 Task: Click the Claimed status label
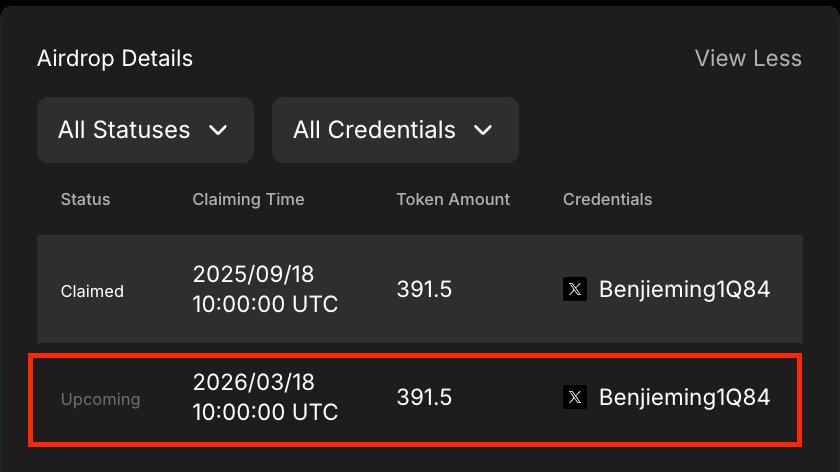point(92,291)
